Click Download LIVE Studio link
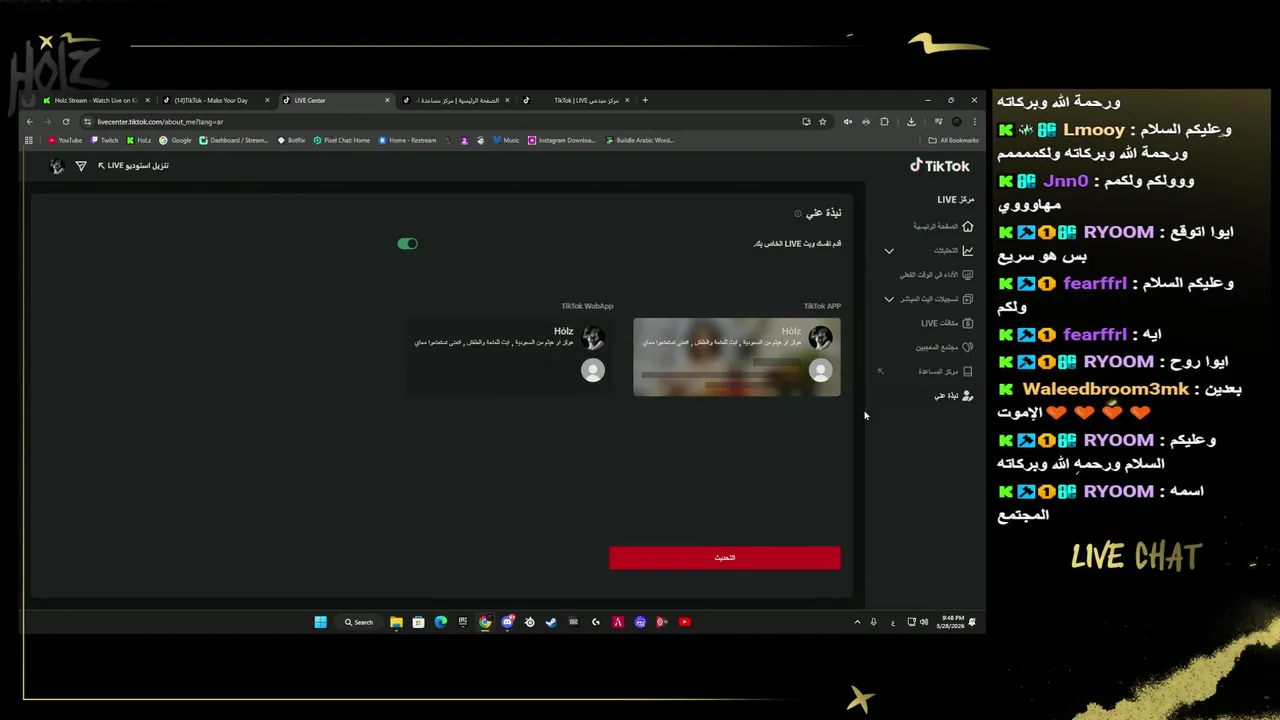Screen dimensions: 1280x720 (133, 166)
